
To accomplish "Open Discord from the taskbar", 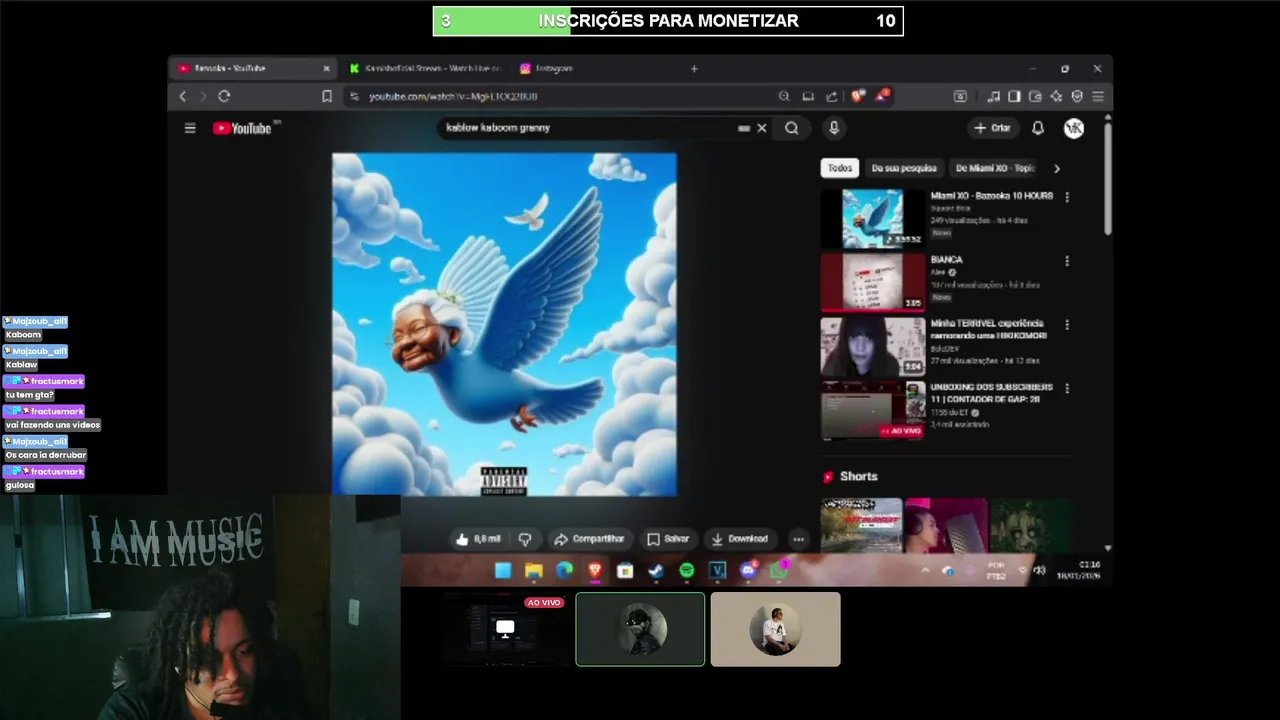I will [x=748, y=571].
